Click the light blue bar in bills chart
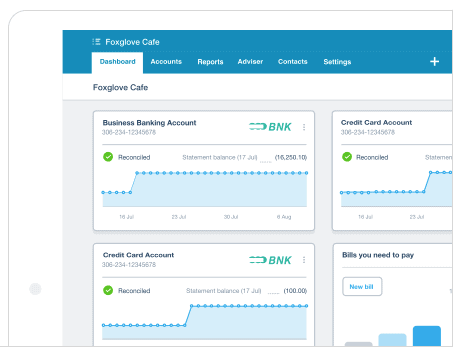This screenshot has height=360, width=464. (x=392, y=340)
